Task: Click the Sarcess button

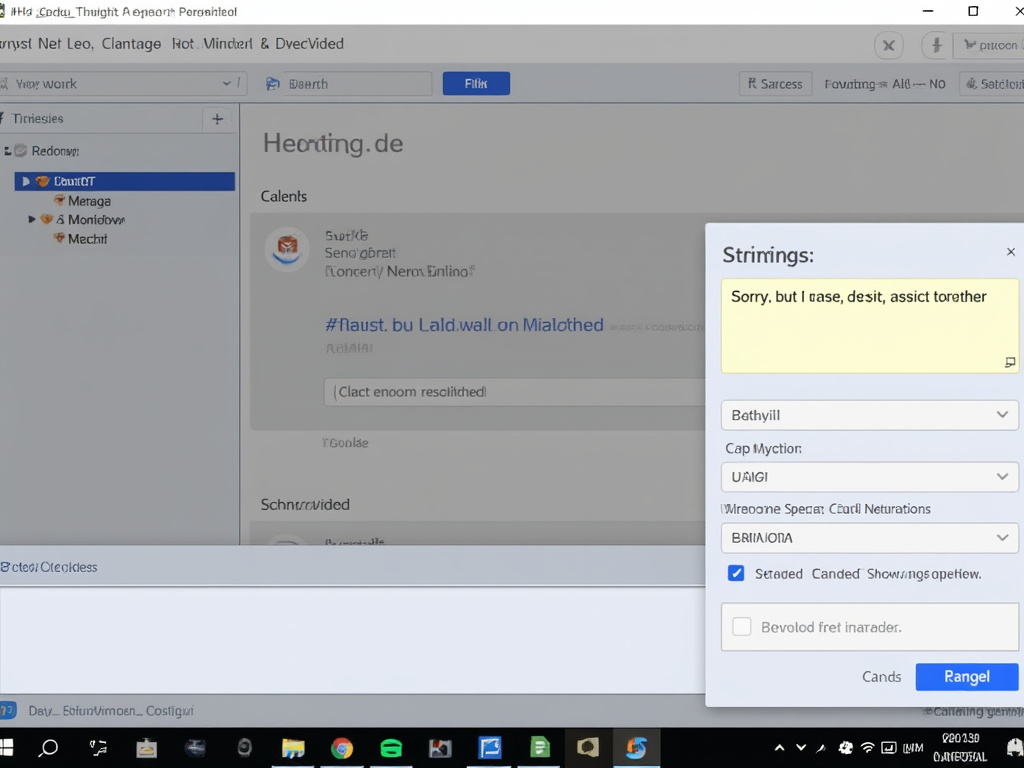Action: click(775, 84)
